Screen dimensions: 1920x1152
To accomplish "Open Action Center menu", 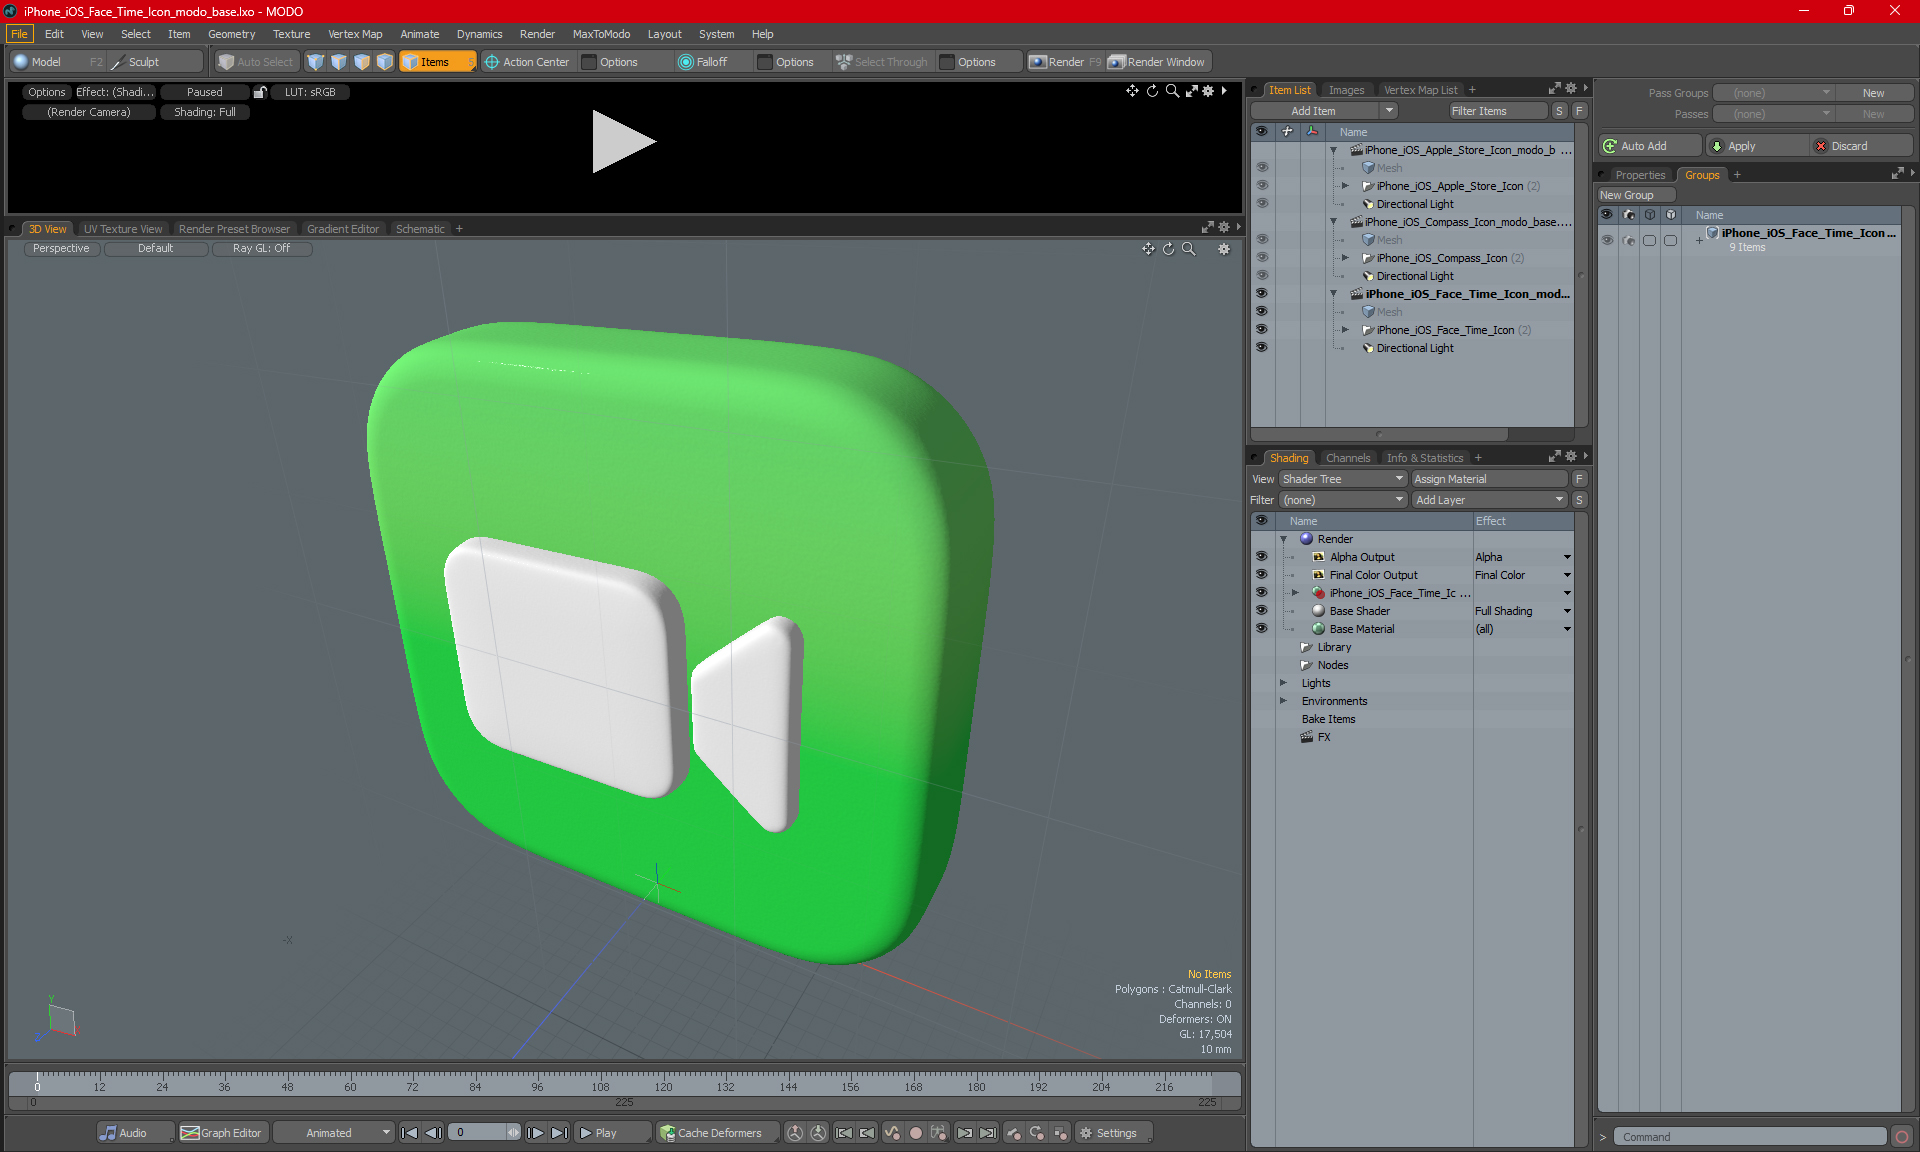I will [x=527, y=62].
